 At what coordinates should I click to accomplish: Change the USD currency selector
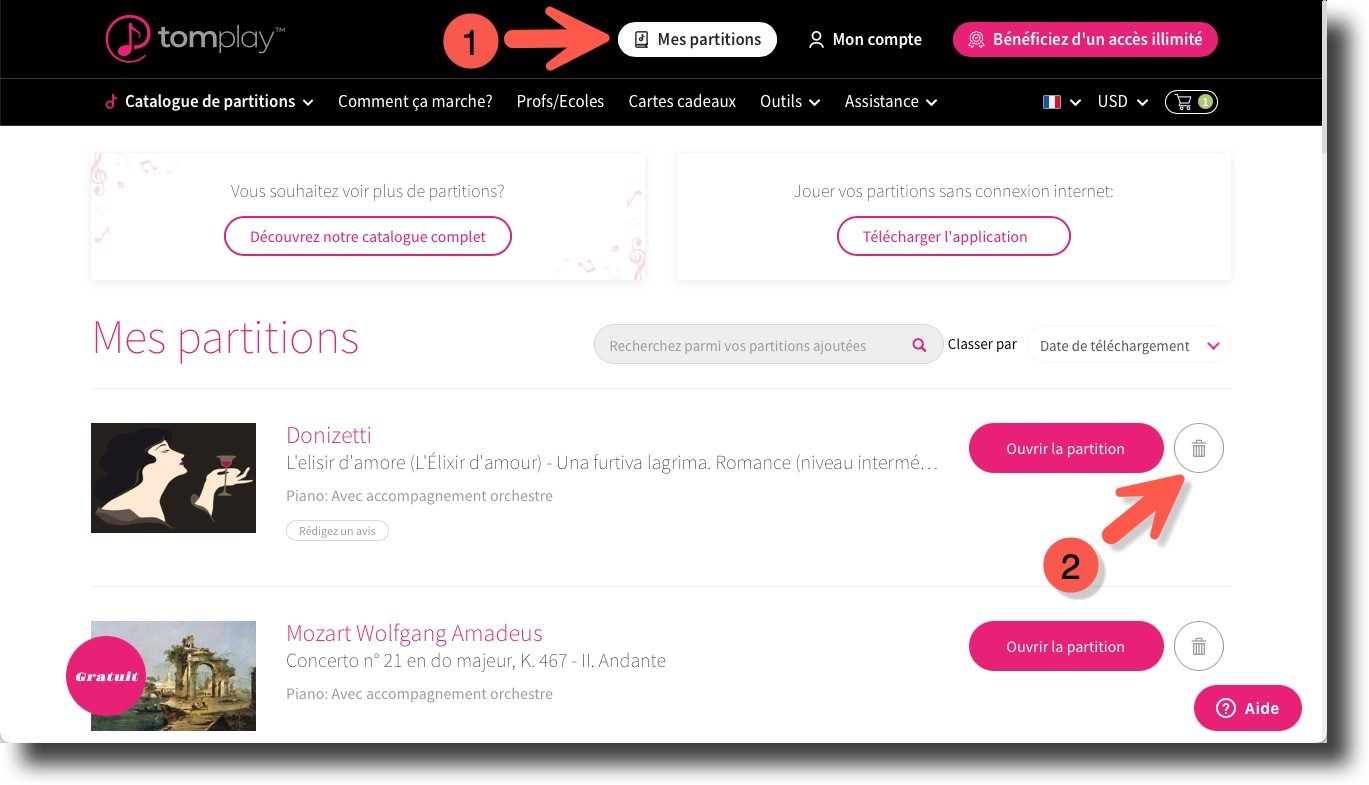click(x=1122, y=102)
